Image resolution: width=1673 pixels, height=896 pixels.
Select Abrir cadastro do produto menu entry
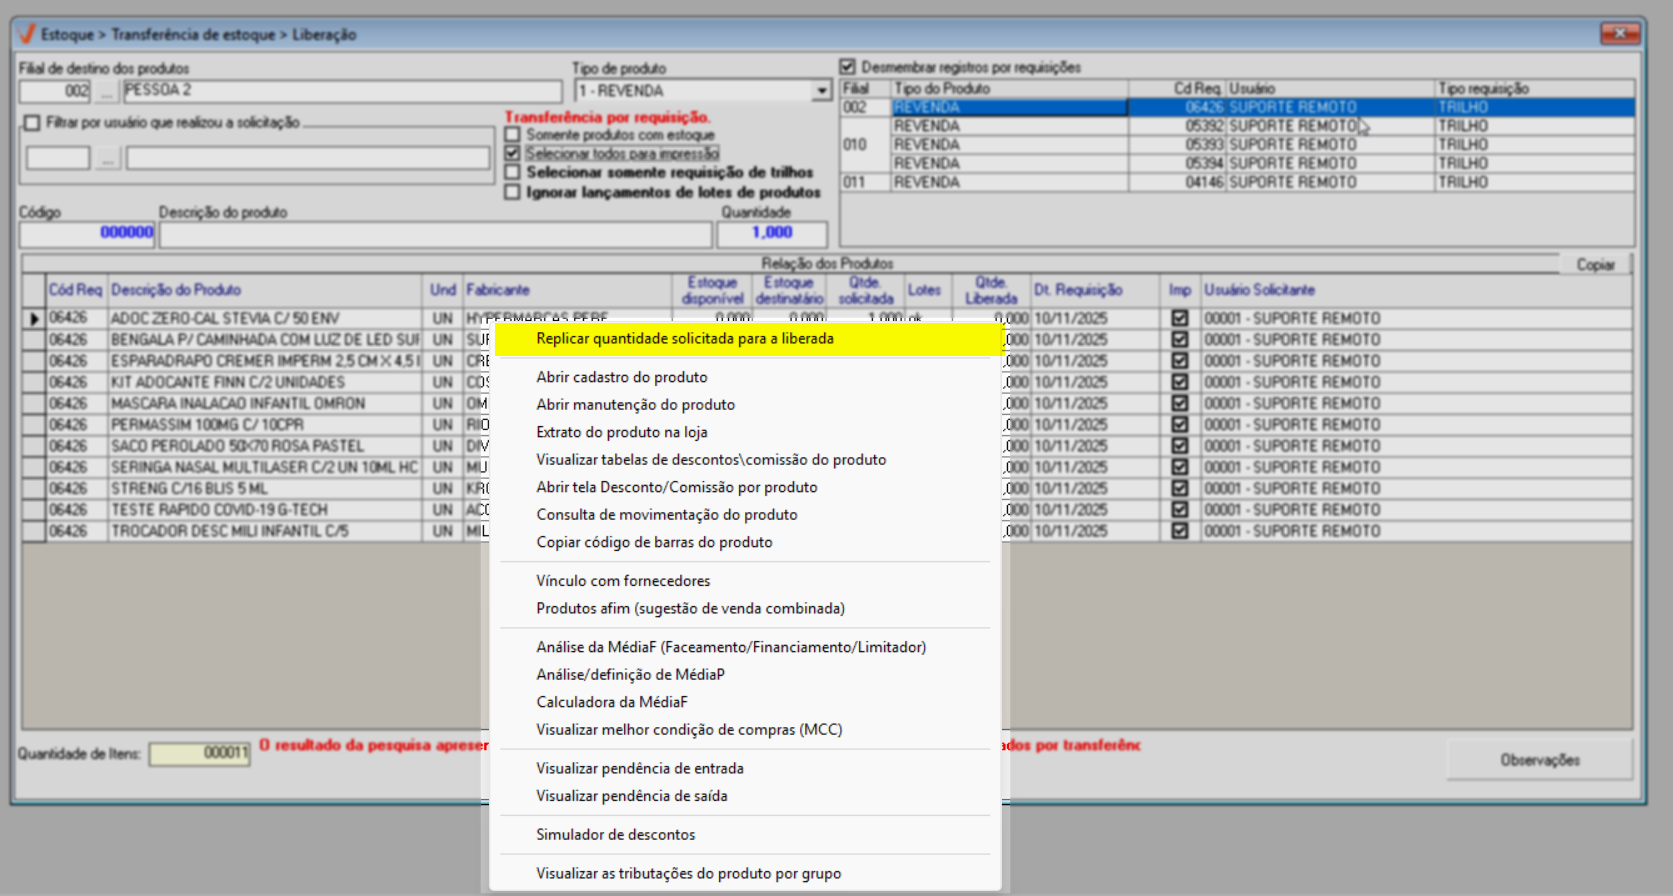621,377
